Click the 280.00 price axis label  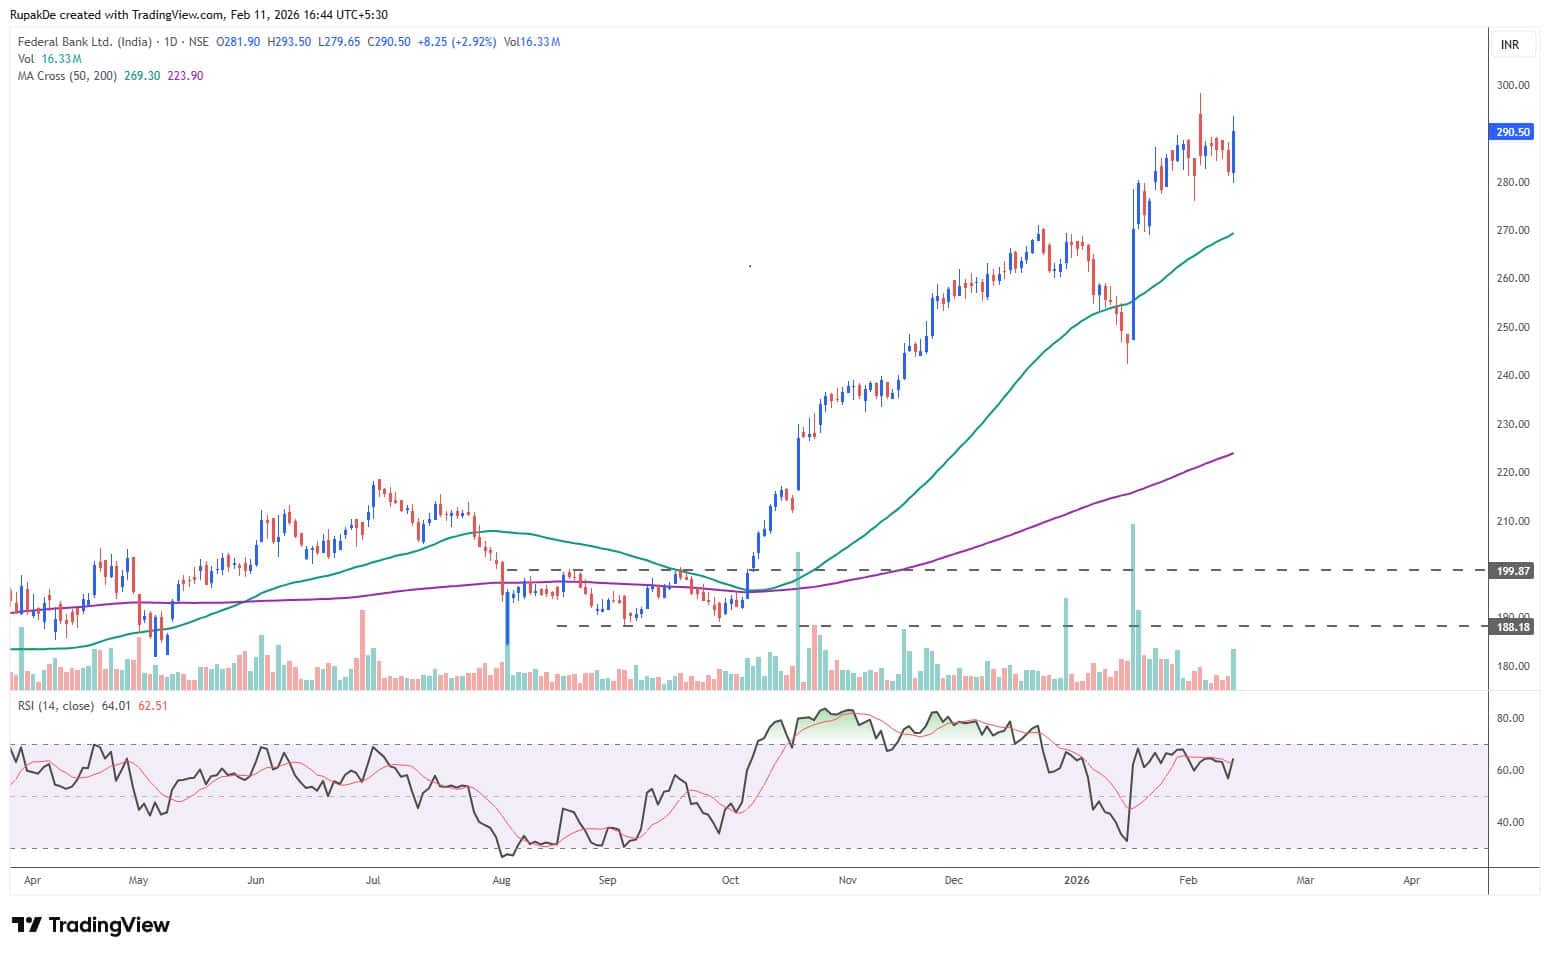(1513, 182)
